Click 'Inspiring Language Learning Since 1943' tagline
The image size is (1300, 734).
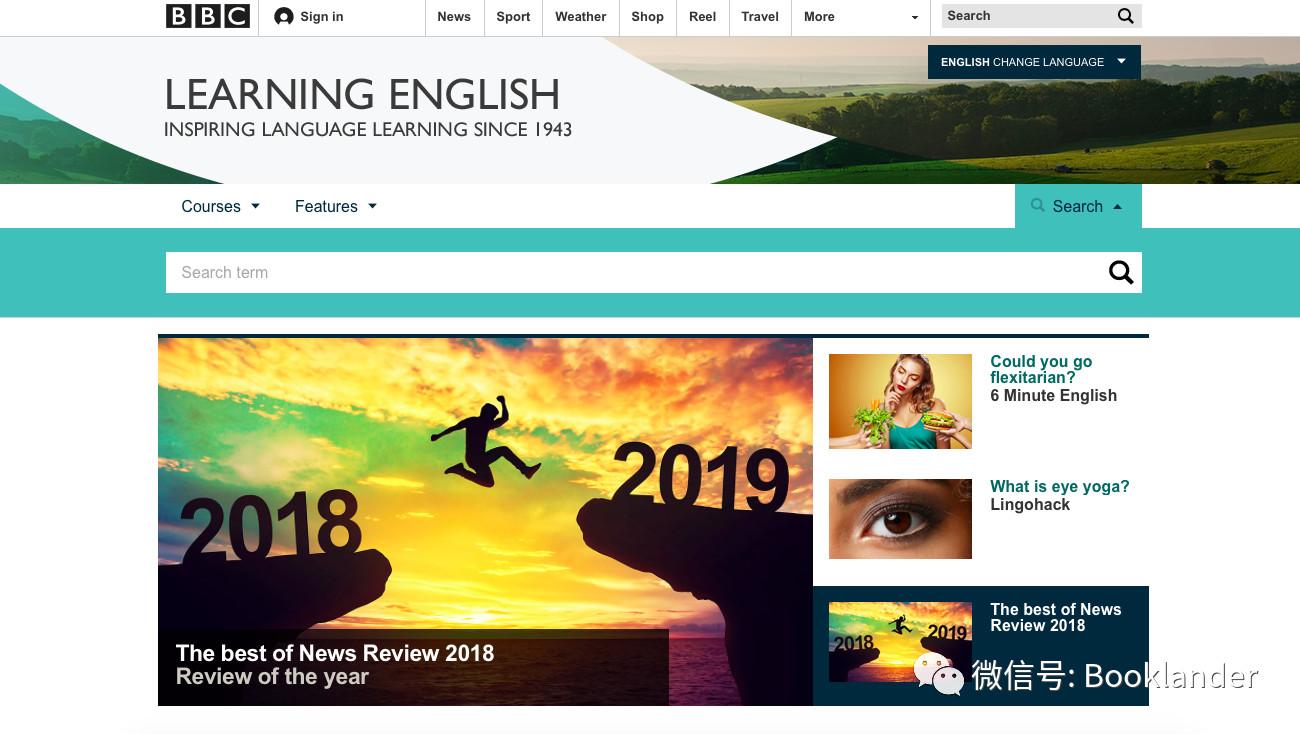[368, 129]
